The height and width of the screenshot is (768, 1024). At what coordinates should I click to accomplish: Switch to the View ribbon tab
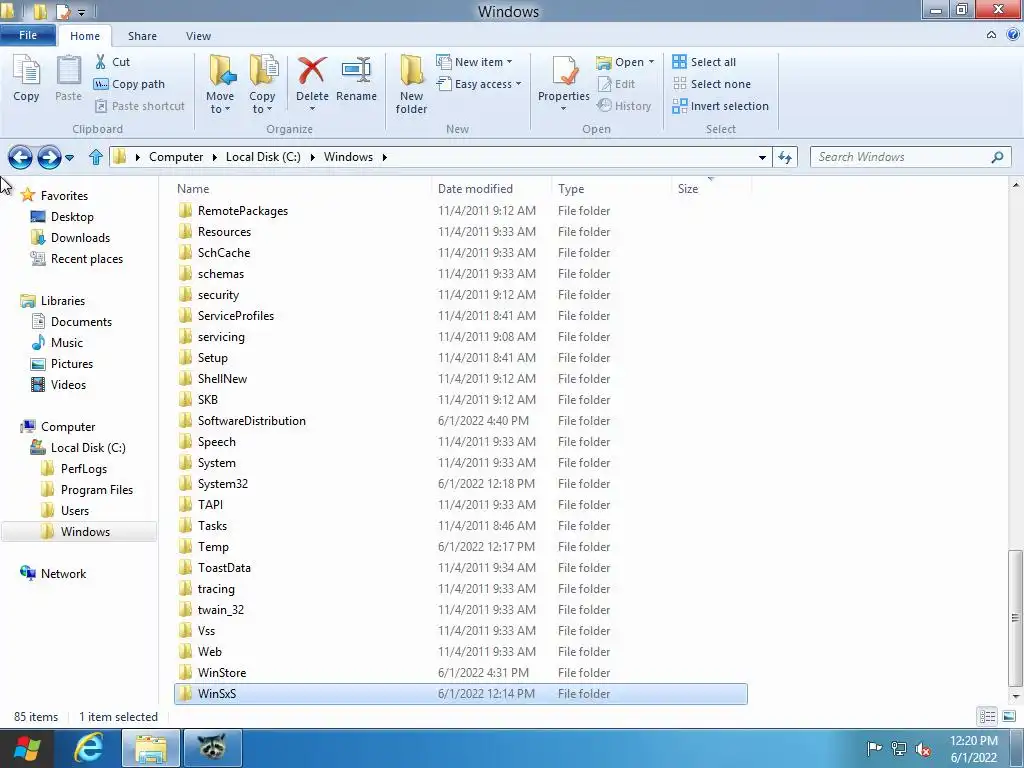(198, 36)
